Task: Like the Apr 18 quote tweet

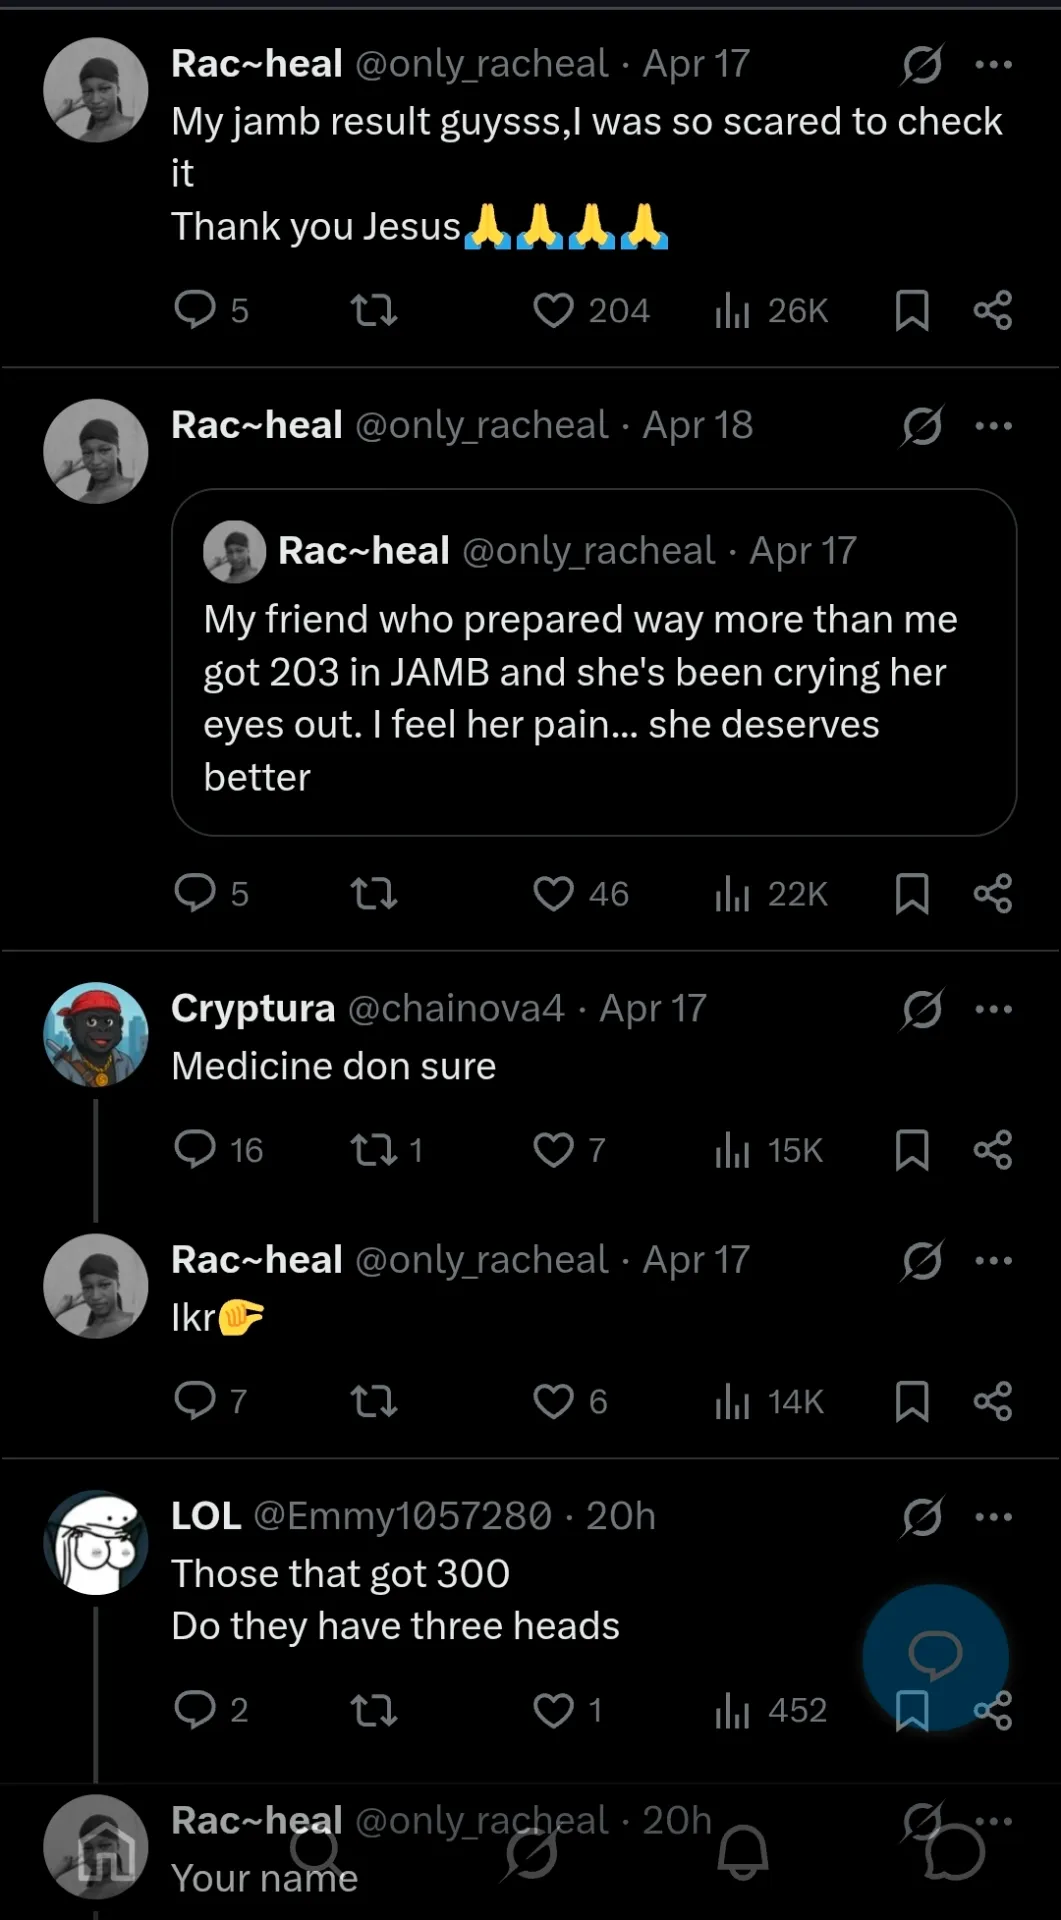Action: (x=553, y=893)
